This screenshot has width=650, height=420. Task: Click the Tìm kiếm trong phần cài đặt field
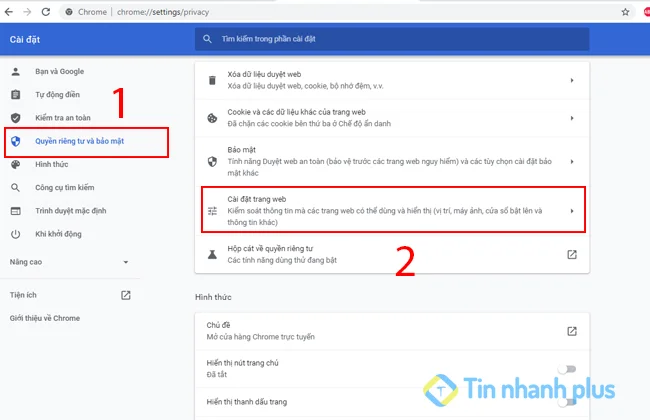click(392, 39)
